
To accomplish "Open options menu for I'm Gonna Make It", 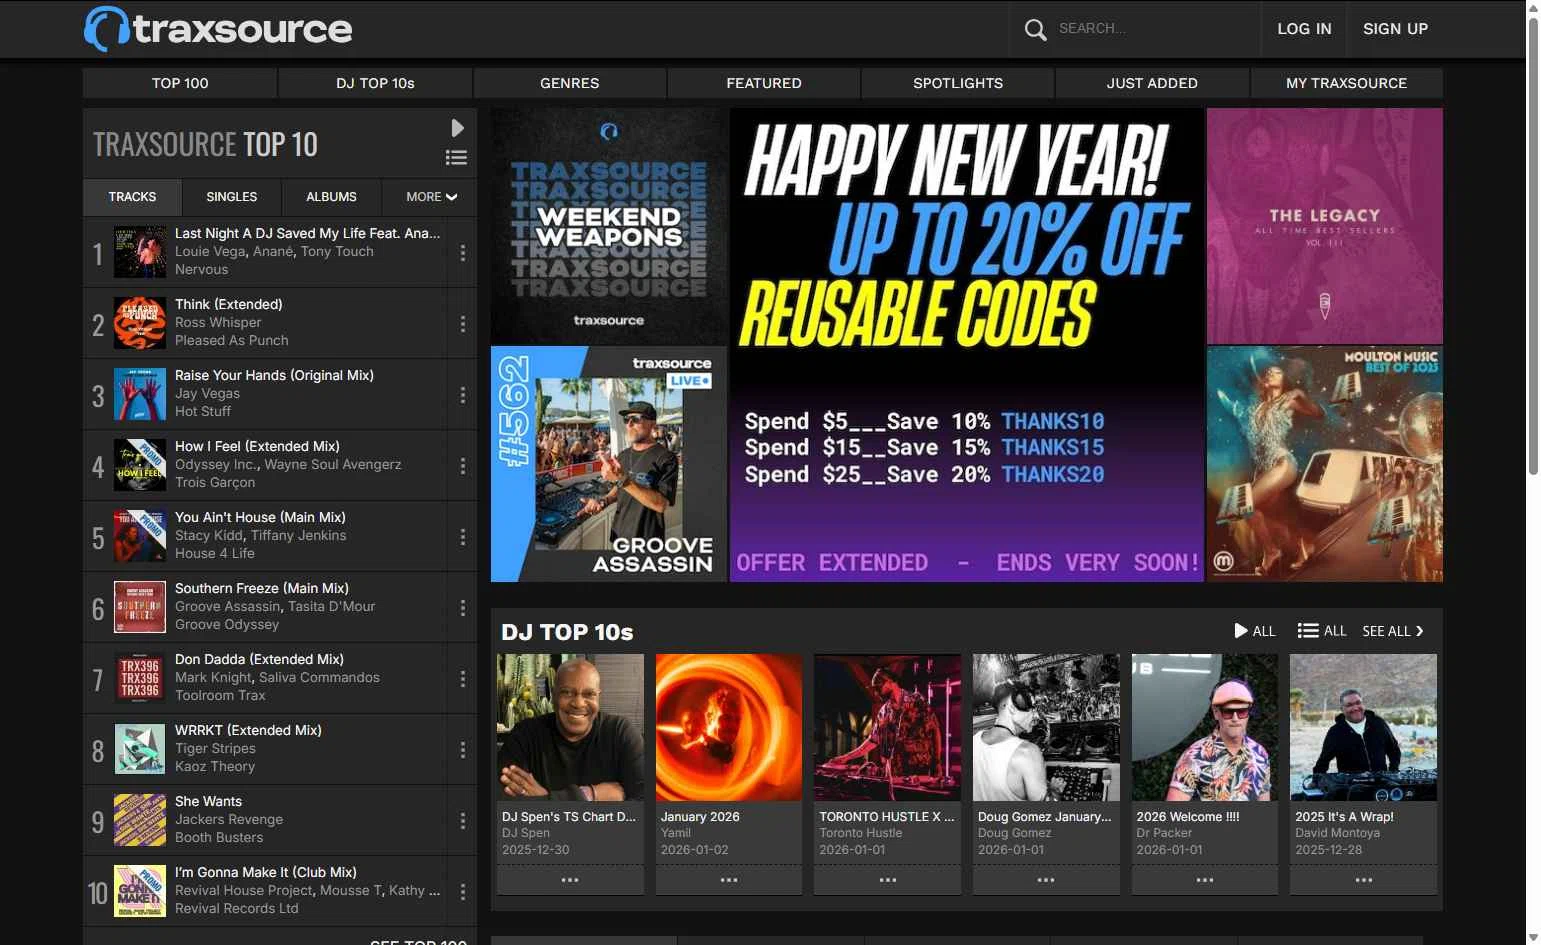I will point(462,892).
